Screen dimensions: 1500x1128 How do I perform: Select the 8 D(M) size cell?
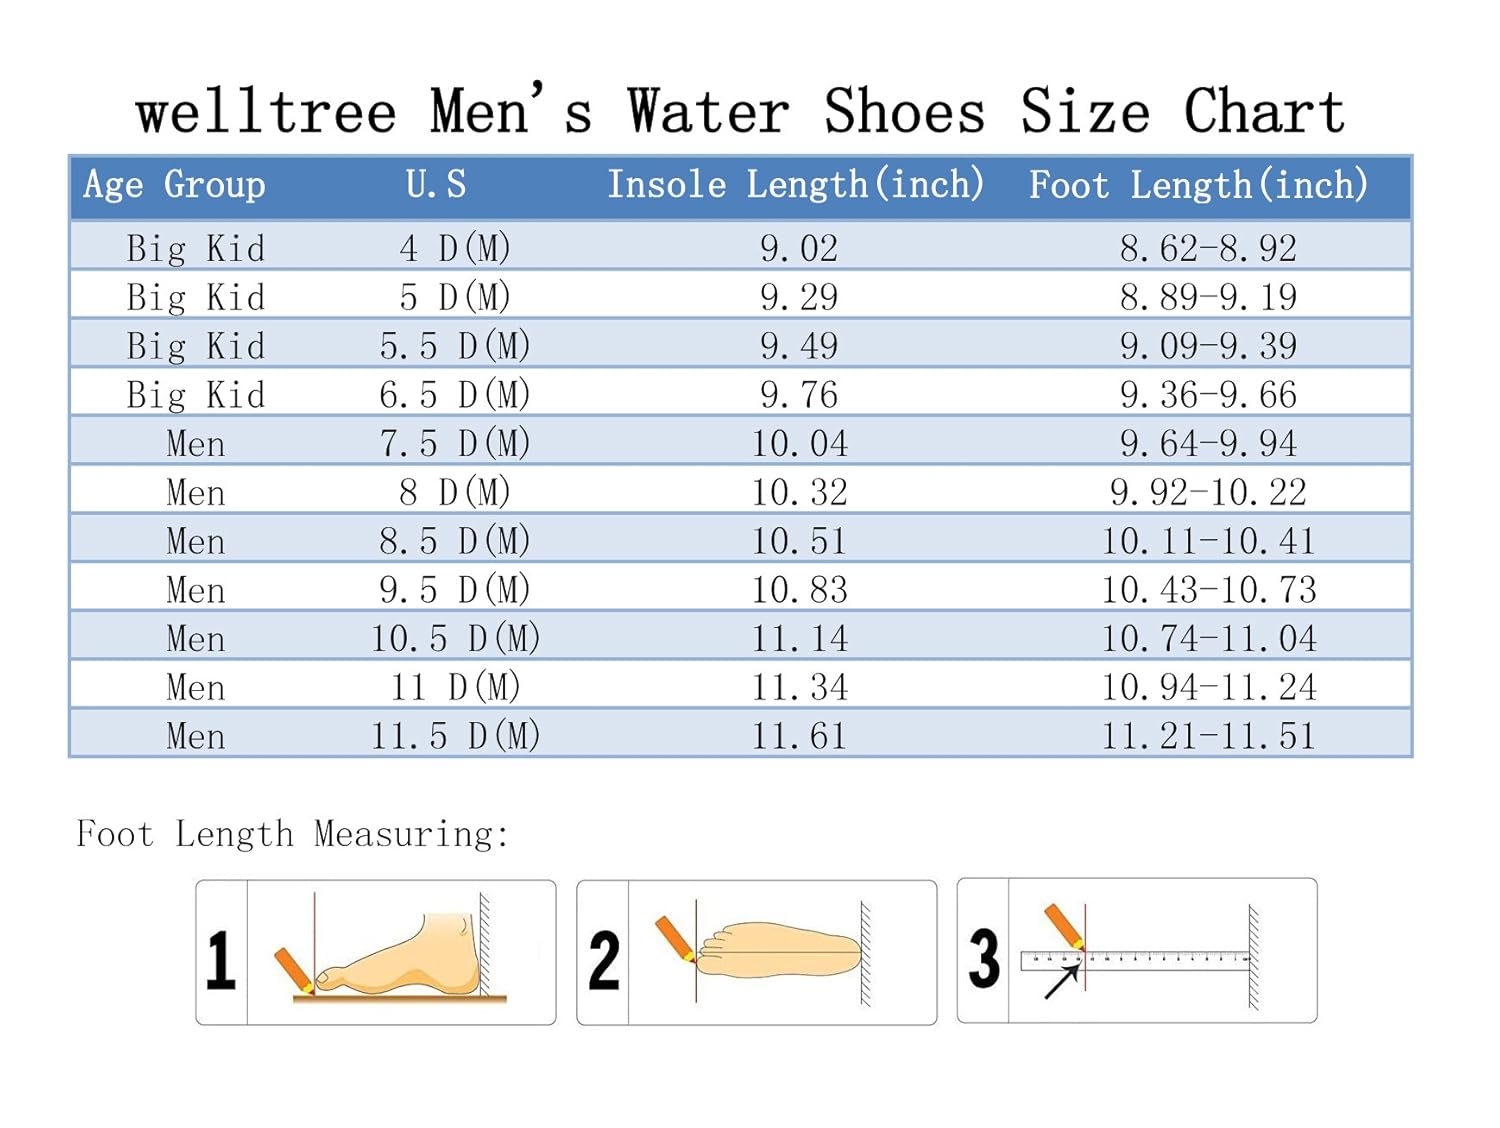(x=455, y=492)
